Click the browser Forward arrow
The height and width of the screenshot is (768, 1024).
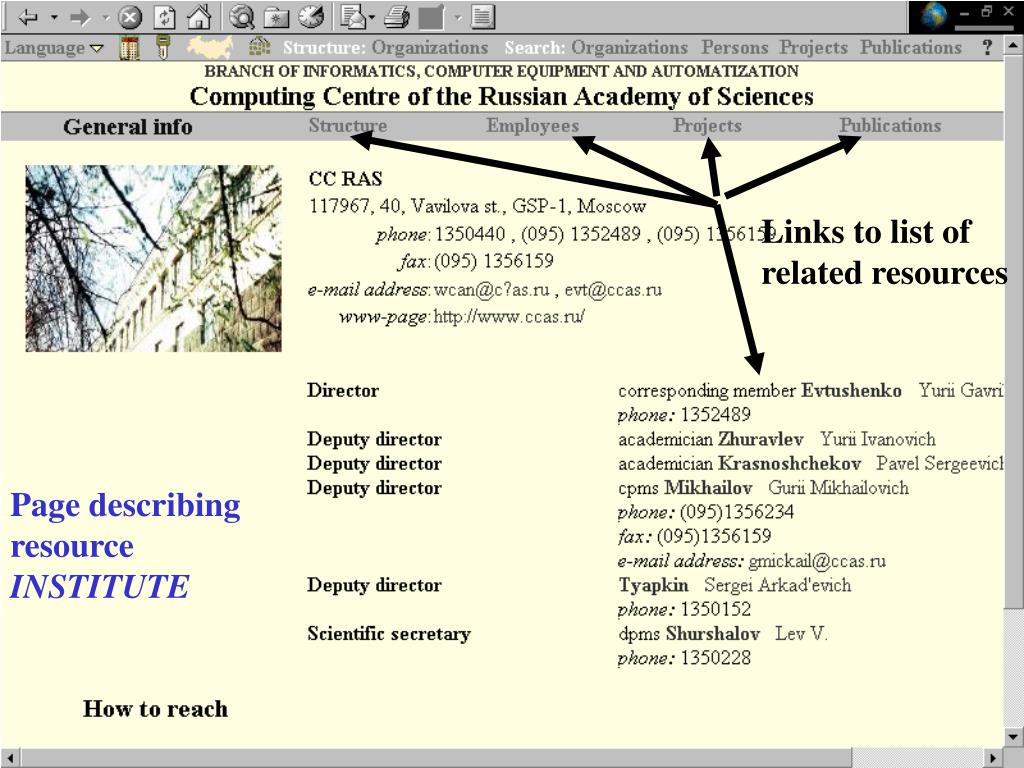point(81,17)
